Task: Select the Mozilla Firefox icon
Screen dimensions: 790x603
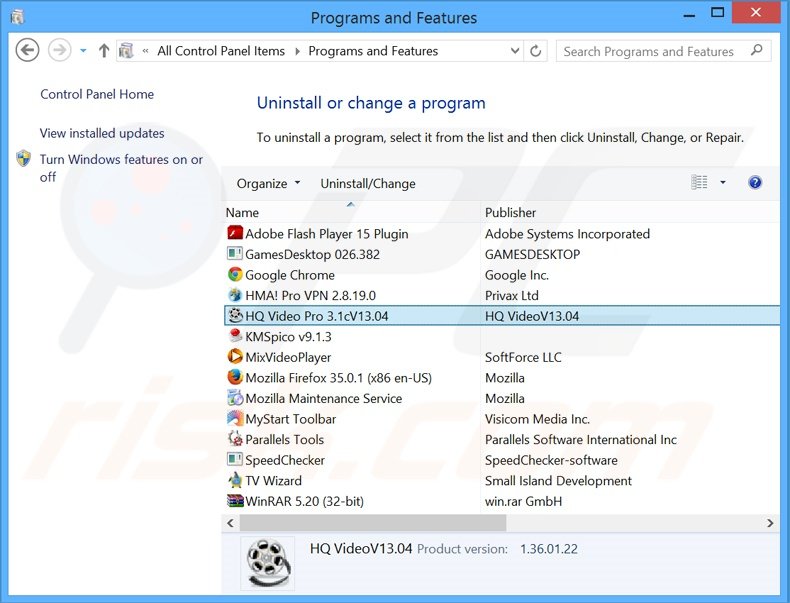Action: [x=235, y=377]
